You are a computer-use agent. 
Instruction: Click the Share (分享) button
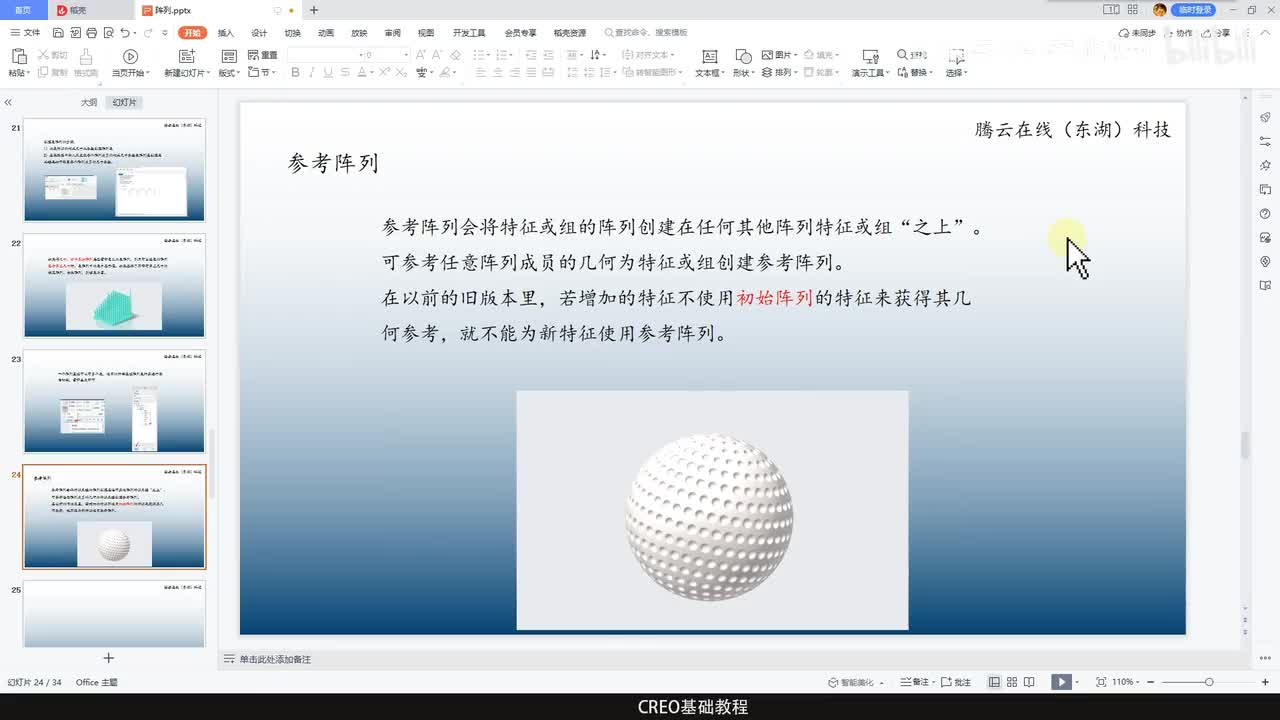tap(1218, 33)
